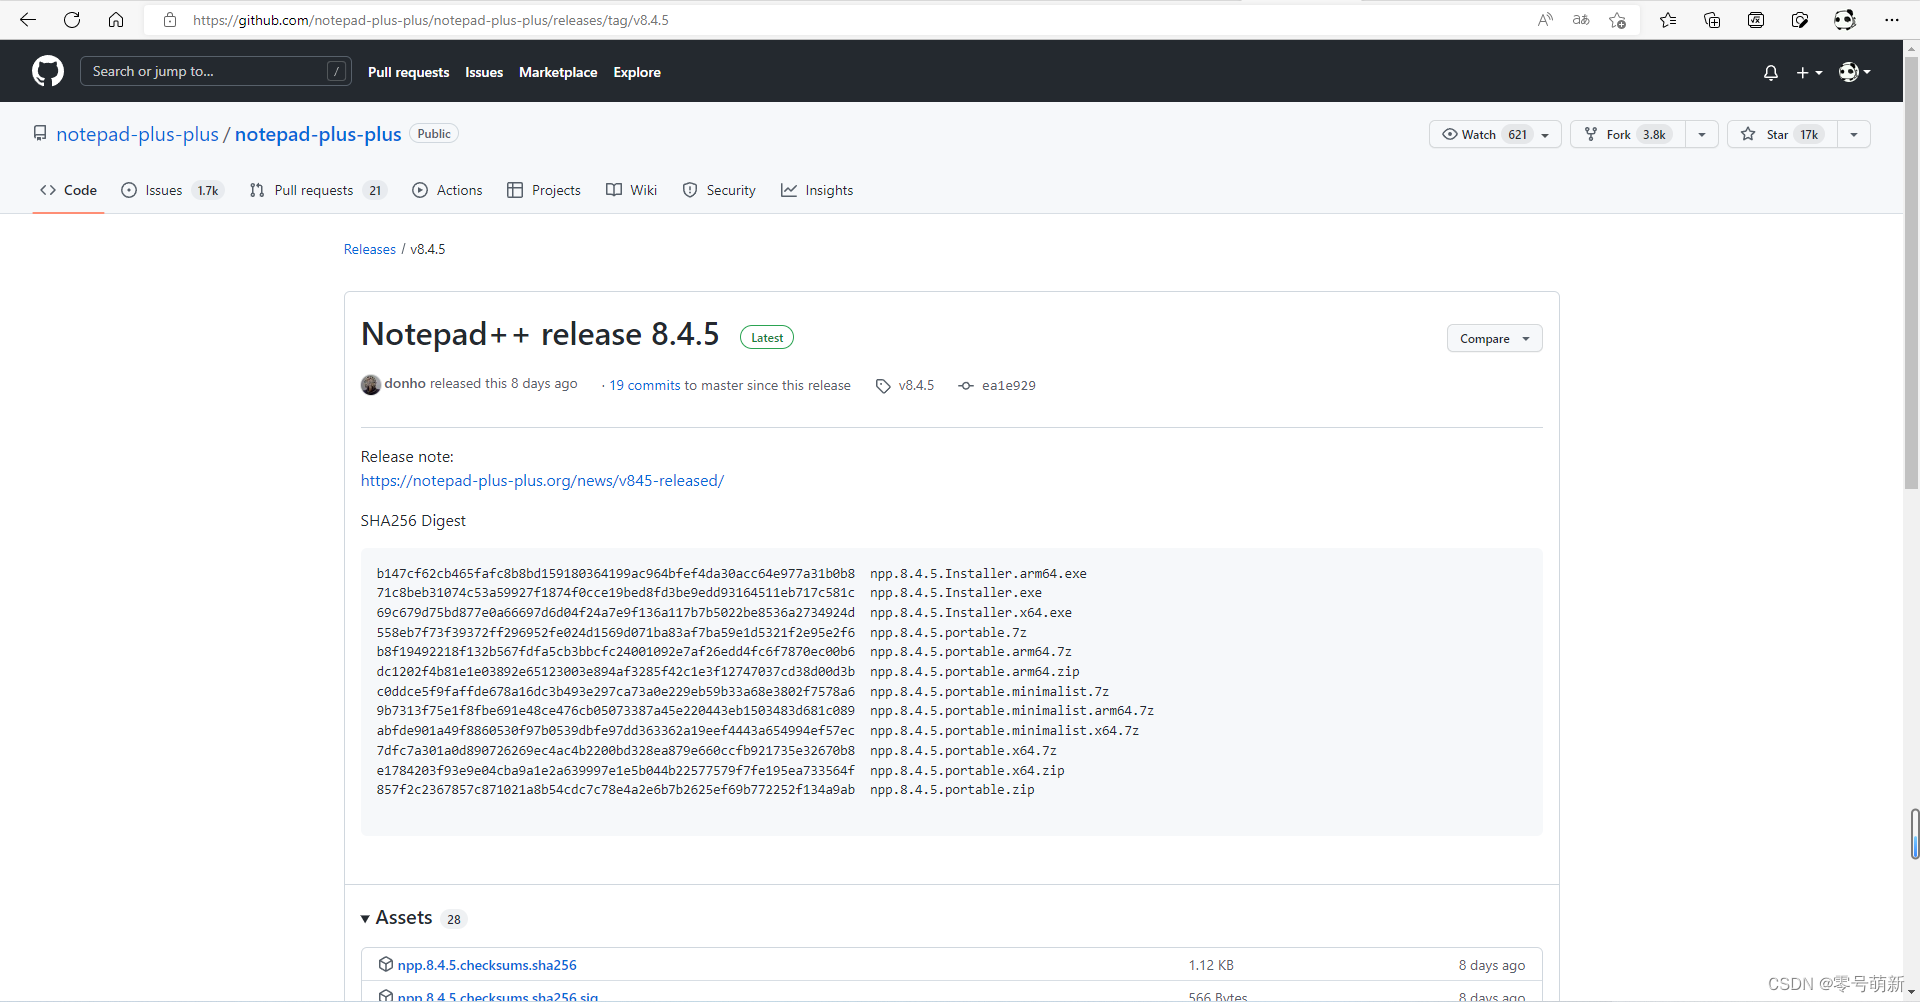This screenshot has height=1002, width=1920.
Task: Expand the Watch options dropdown arrow
Action: point(1546,134)
